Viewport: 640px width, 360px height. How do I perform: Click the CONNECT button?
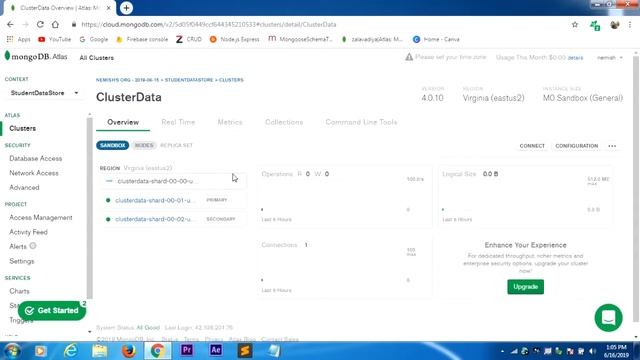[x=532, y=146]
